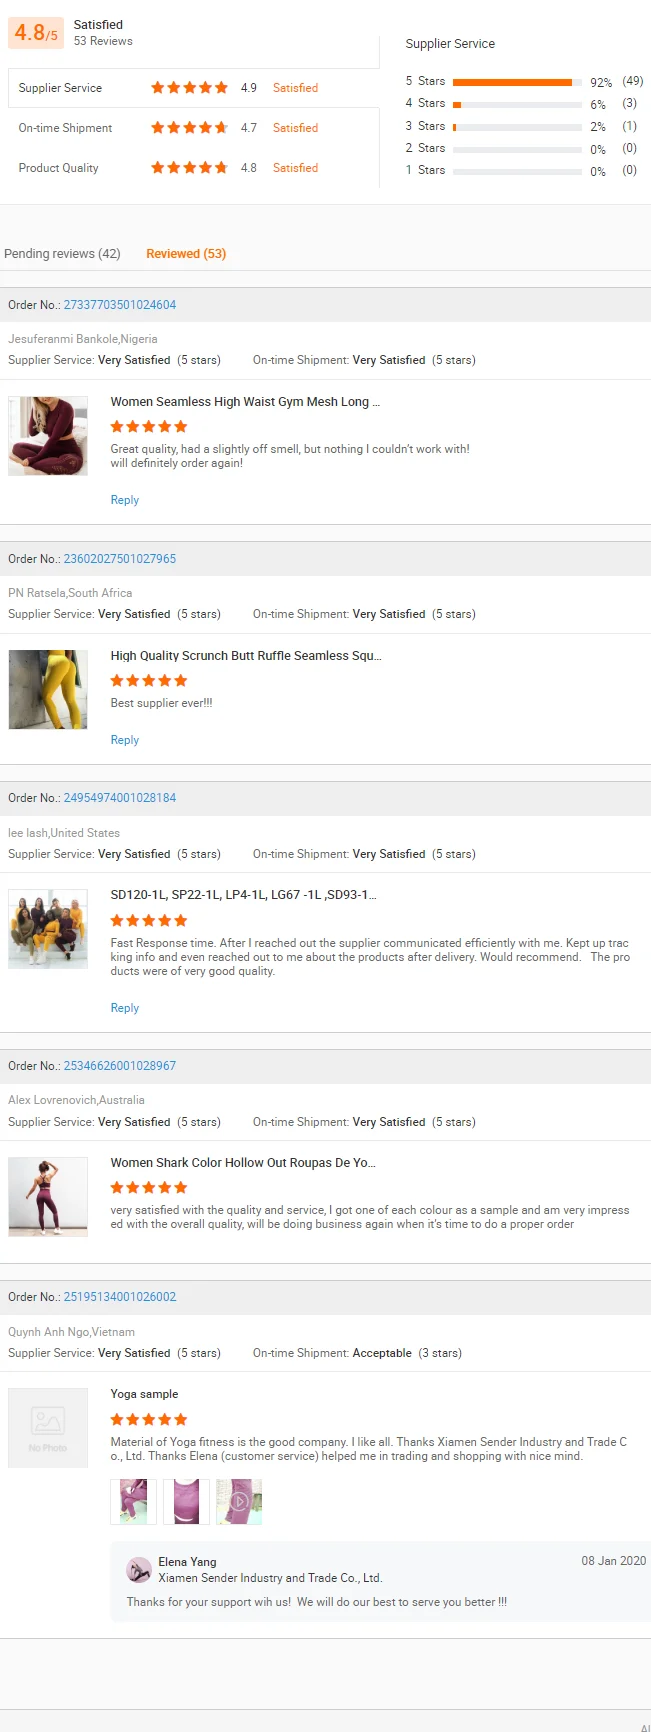651x1732 pixels.
Task: View second review photo showing purple top
Action: [x=186, y=1502]
